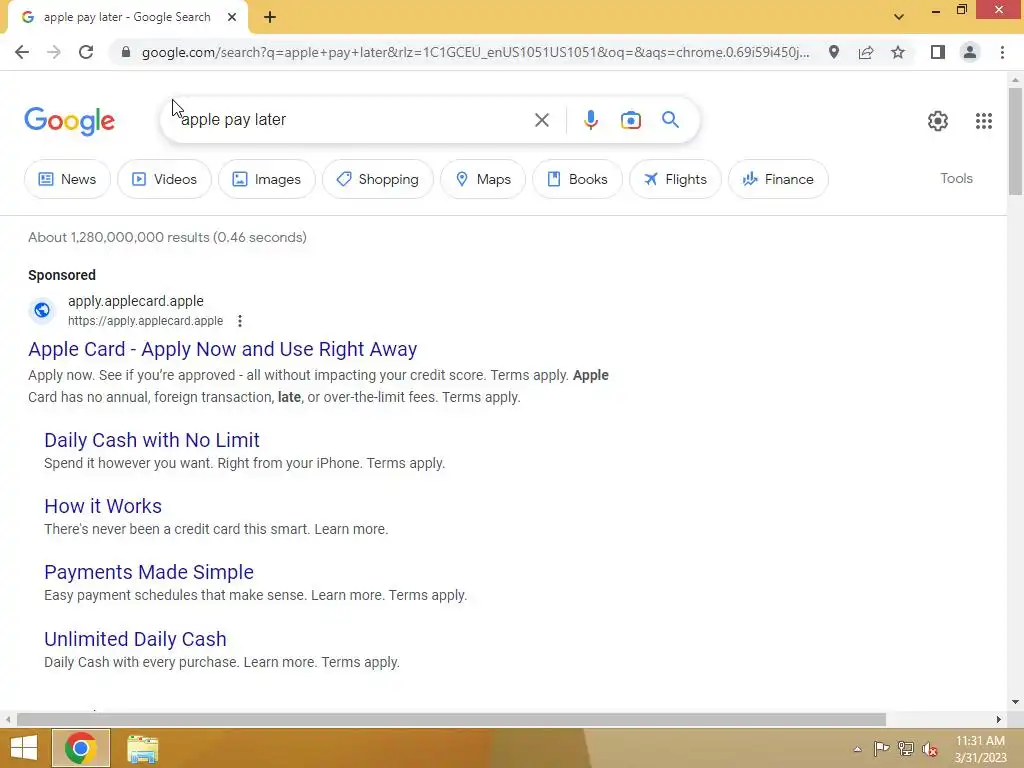Open ad options three-dot menu
This screenshot has width=1024, height=768.
[240, 321]
